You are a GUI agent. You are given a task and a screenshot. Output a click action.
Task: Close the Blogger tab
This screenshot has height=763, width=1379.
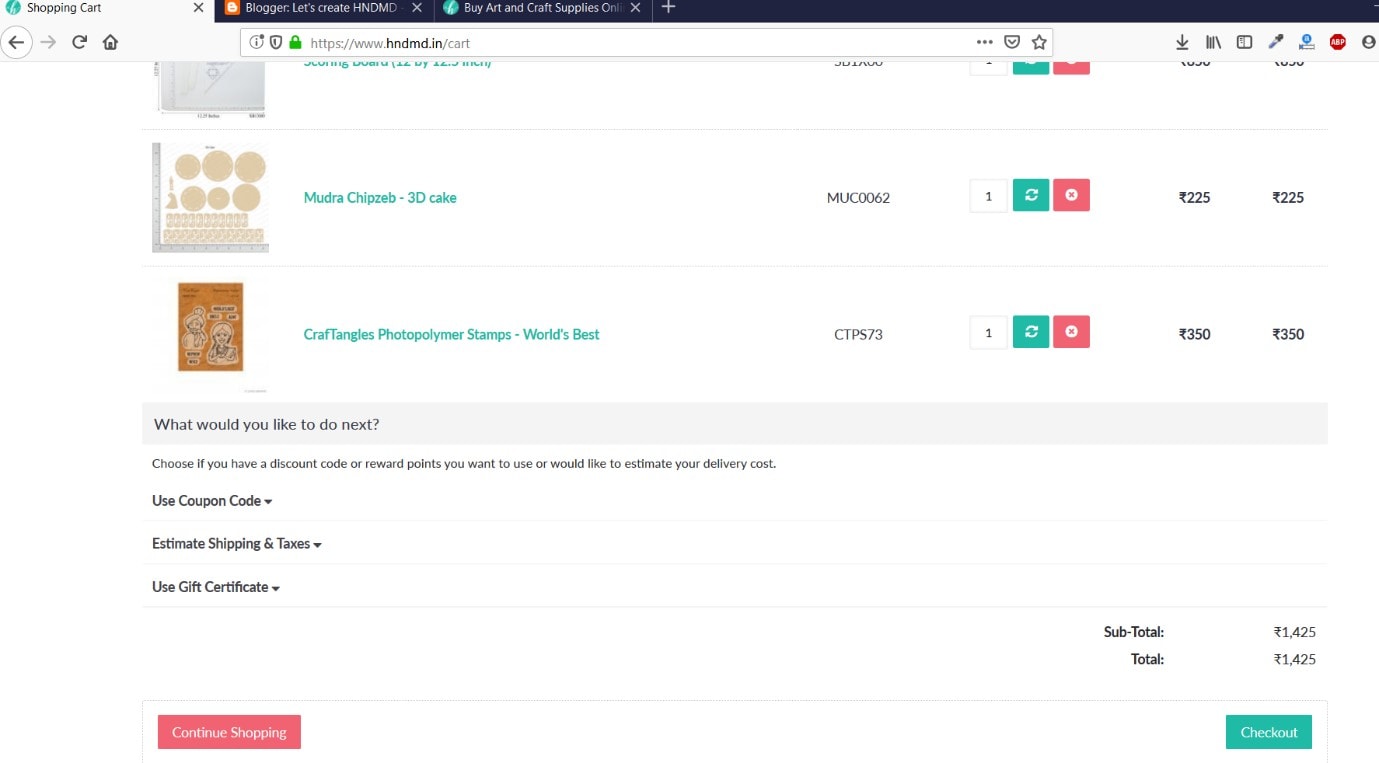(x=417, y=8)
